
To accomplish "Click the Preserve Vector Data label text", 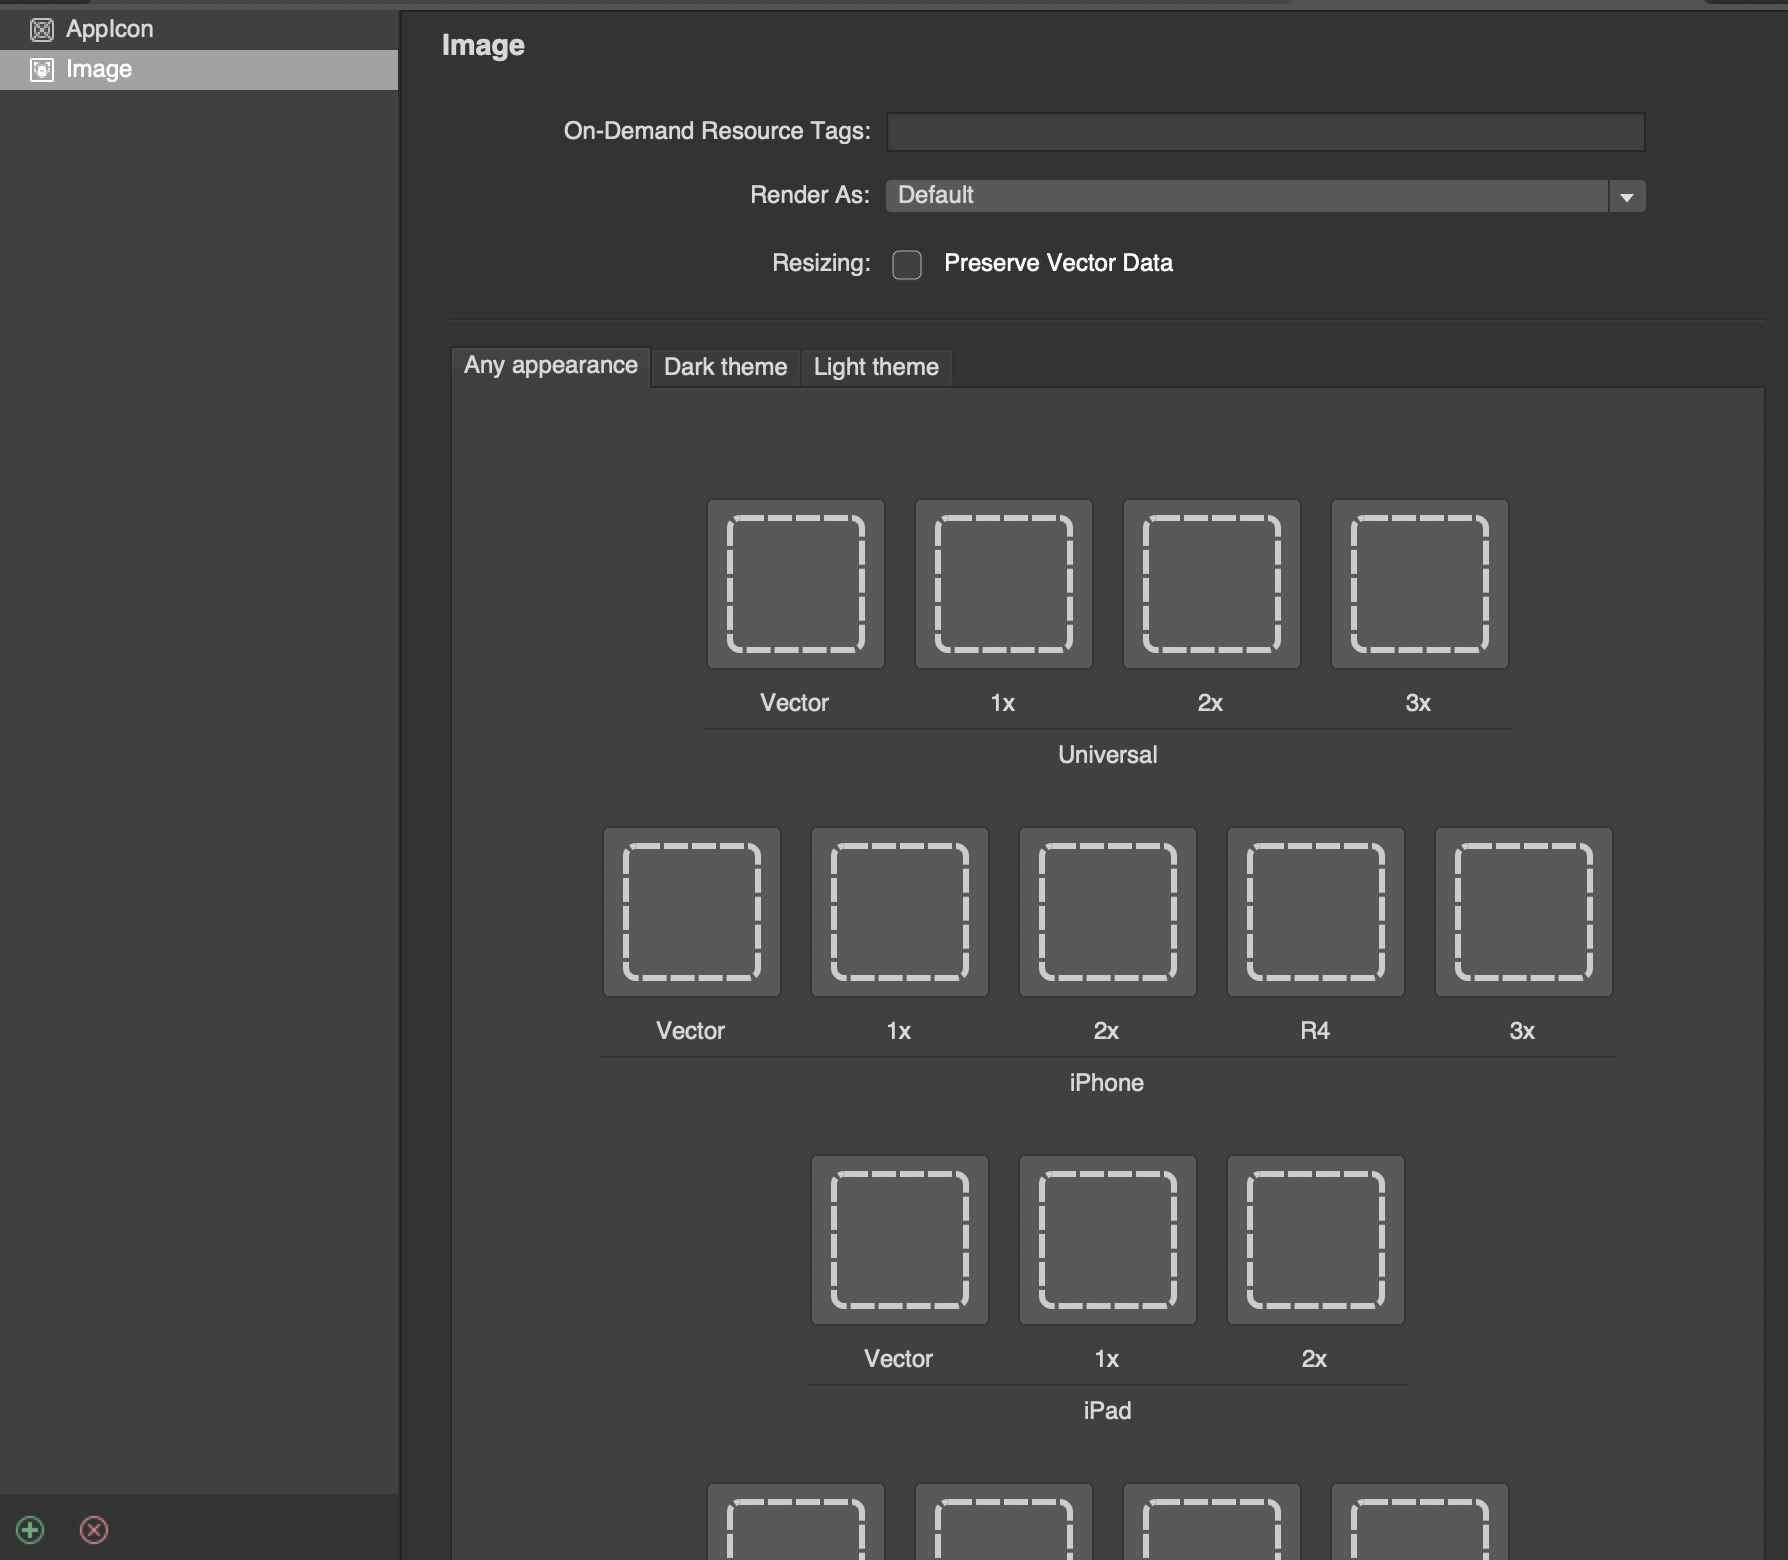I will 1059,263.
